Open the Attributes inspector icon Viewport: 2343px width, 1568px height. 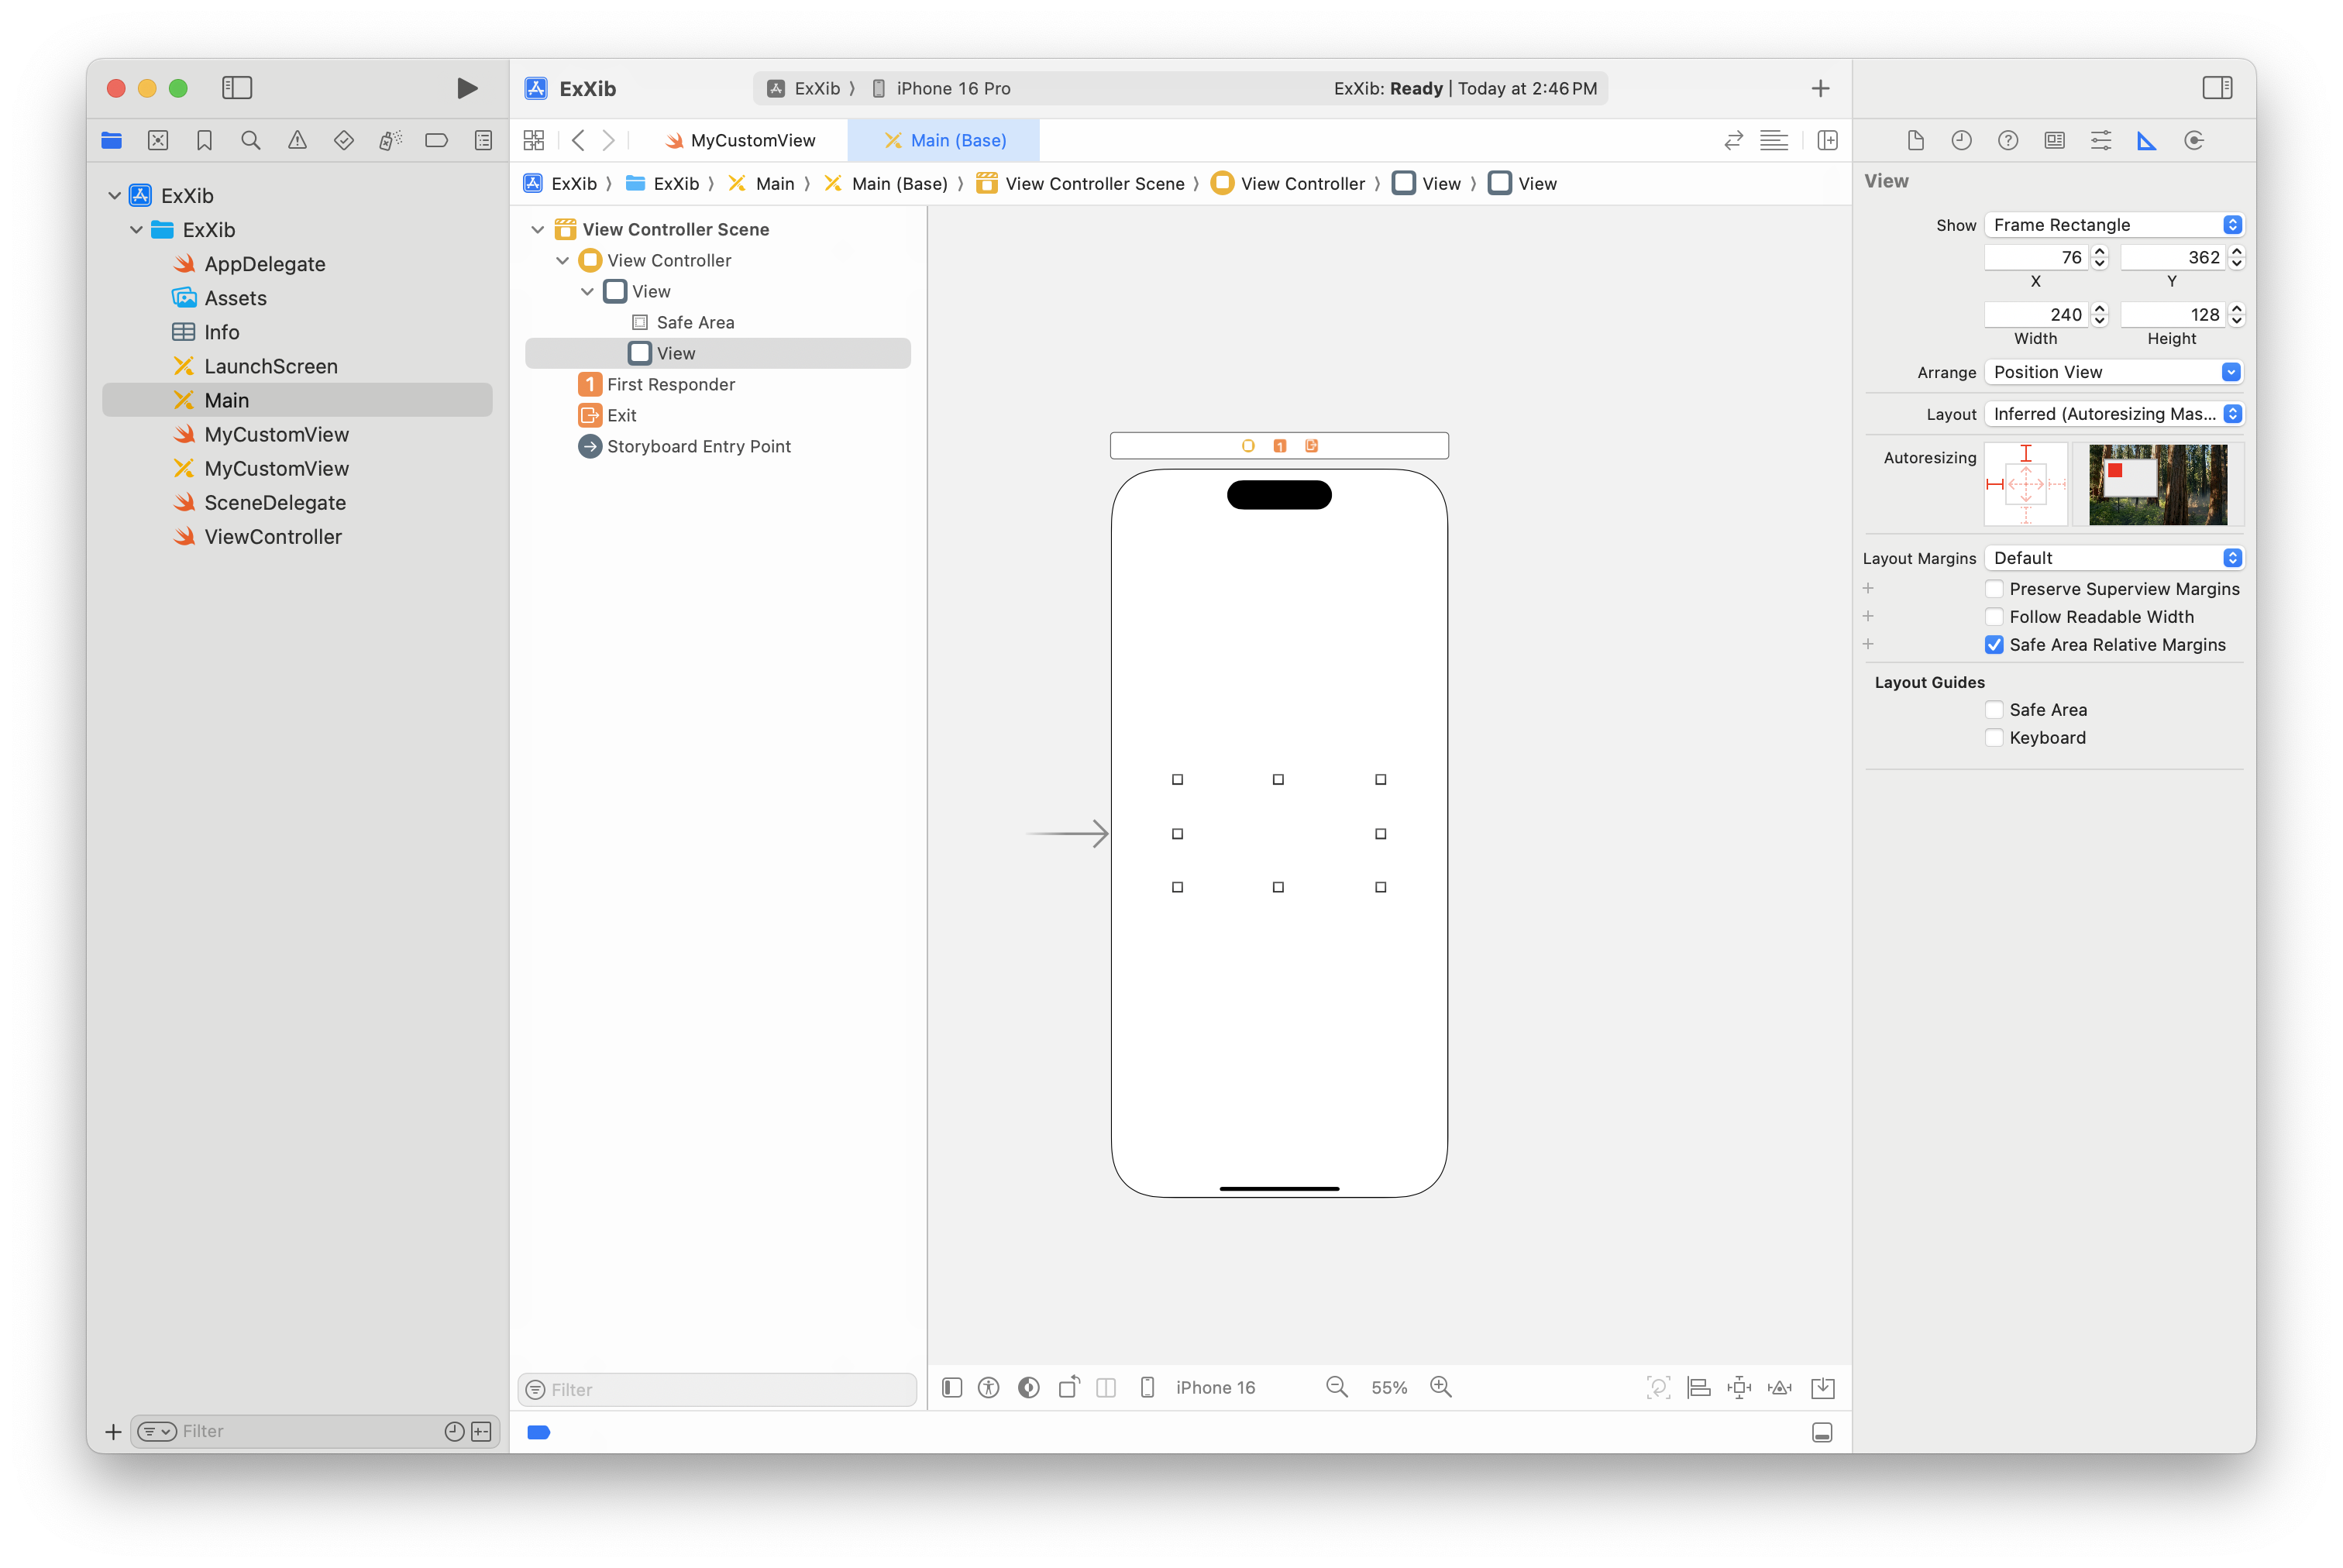(x=2100, y=141)
